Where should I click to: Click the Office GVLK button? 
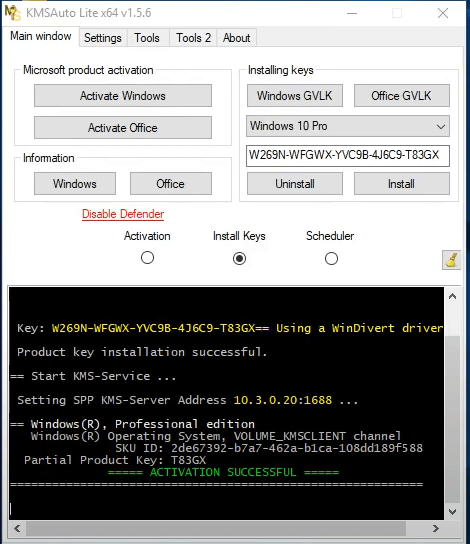coord(402,96)
